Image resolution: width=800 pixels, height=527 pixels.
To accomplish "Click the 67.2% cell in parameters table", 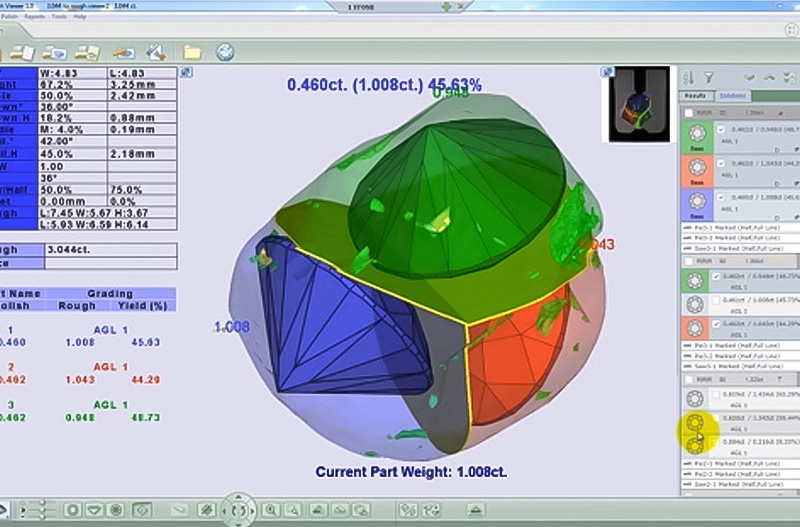I will coord(72,85).
